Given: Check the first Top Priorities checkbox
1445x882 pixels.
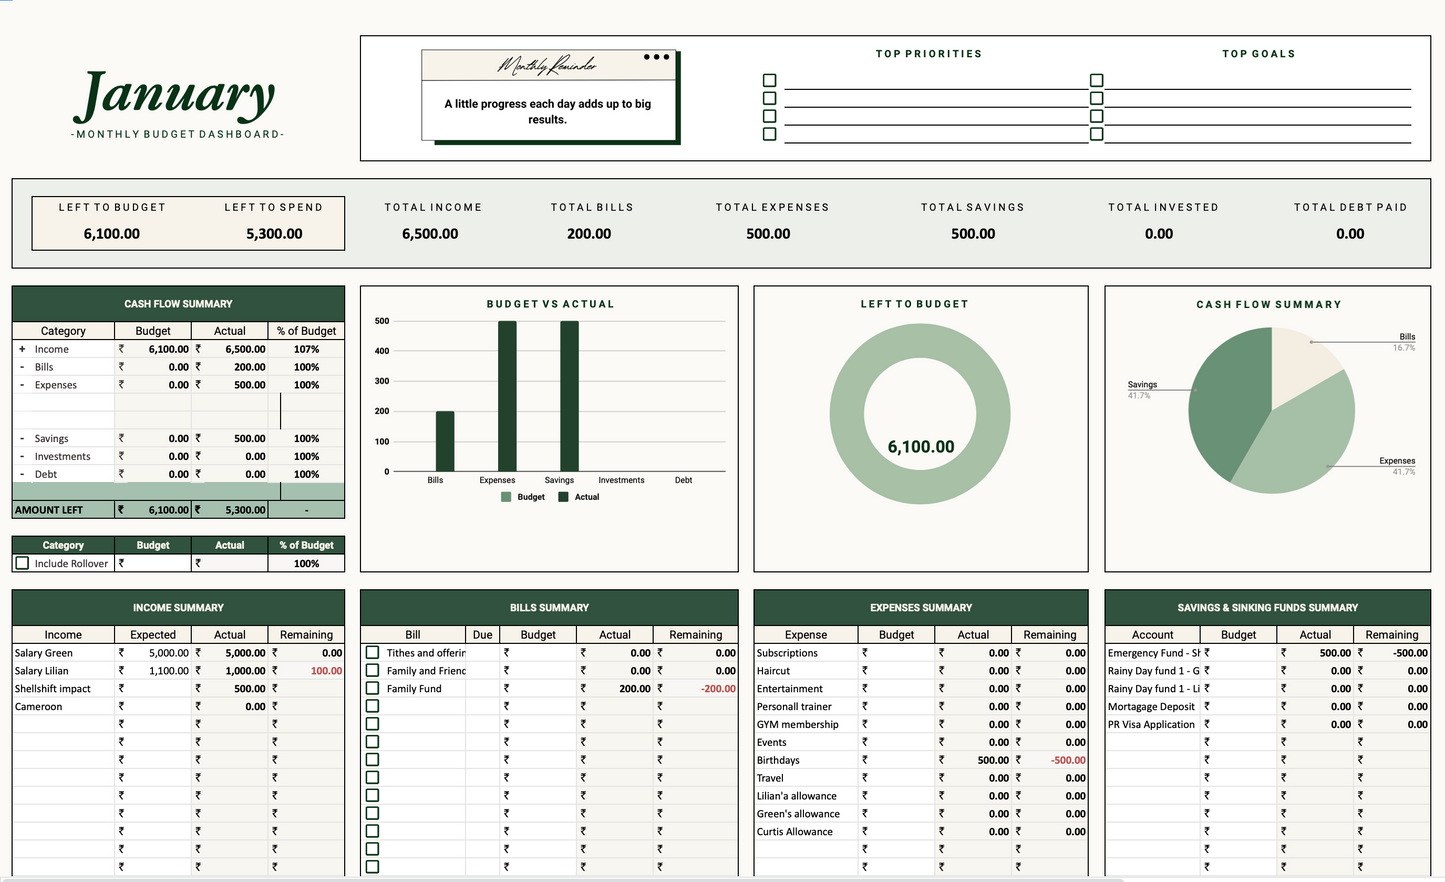Looking at the screenshot, I should [x=769, y=80].
